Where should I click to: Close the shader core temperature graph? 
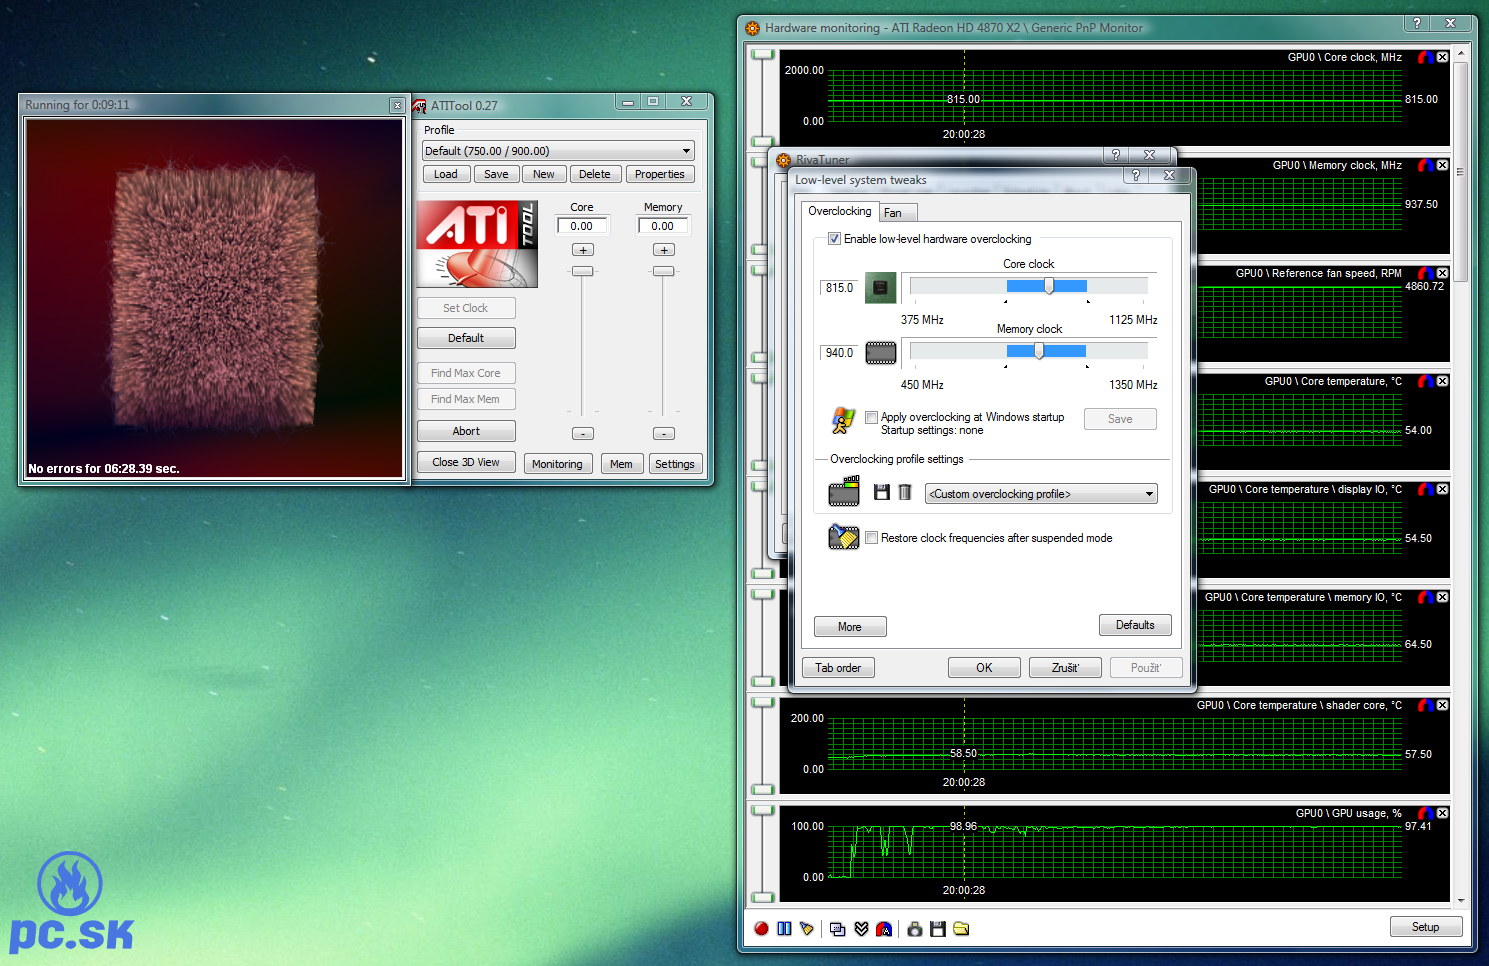[1442, 705]
